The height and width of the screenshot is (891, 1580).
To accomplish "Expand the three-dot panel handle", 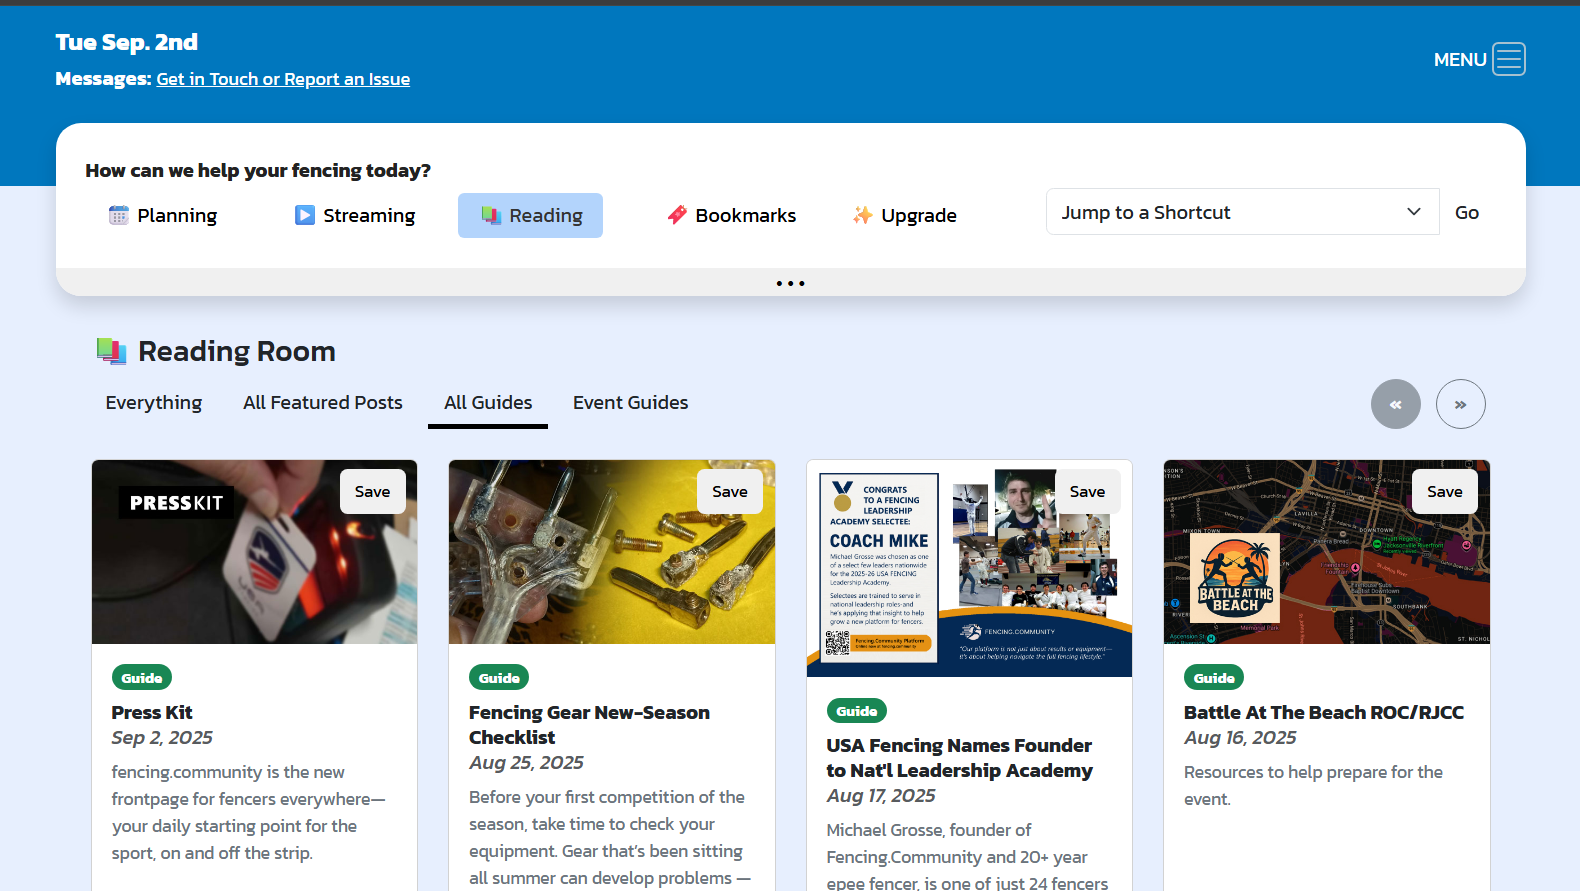I will [x=790, y=283].
